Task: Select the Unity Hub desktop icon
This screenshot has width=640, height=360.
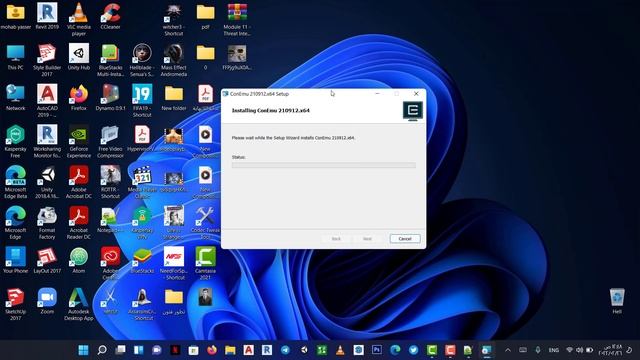Action: 79,57
